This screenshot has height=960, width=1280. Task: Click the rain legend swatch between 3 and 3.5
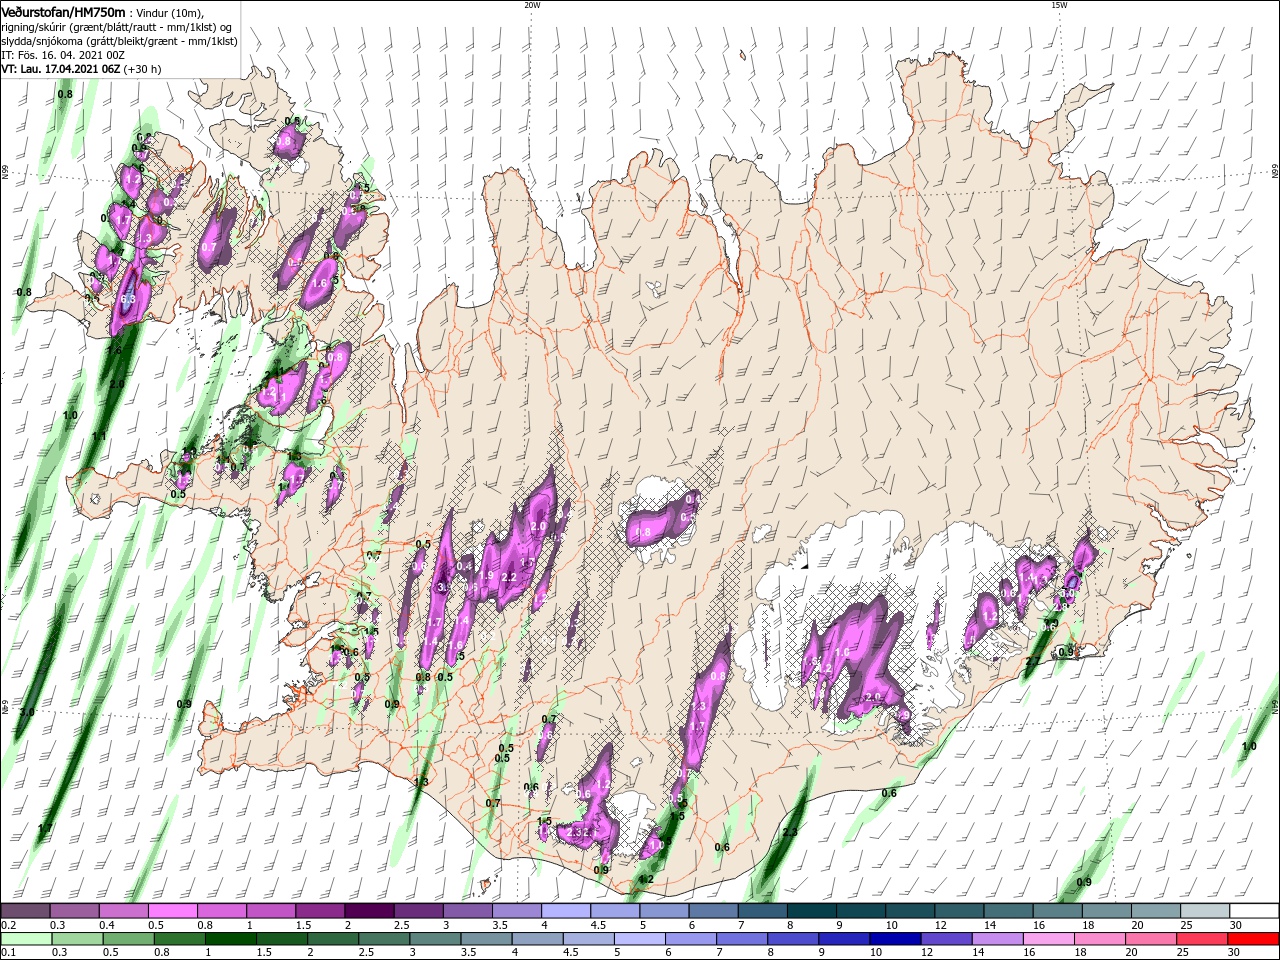(x=434, y=939)
